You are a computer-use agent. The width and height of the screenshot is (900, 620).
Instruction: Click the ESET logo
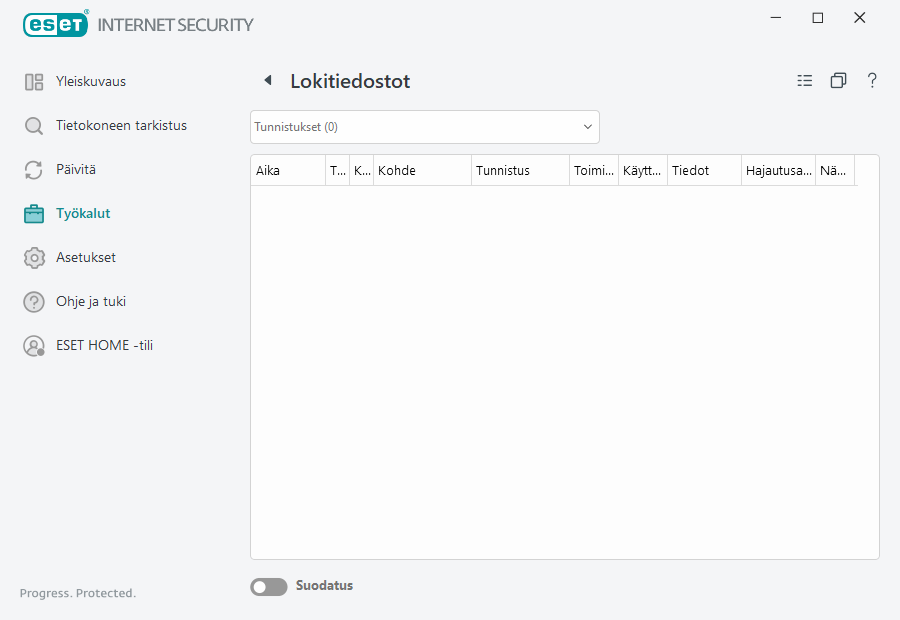pos(55,24)
